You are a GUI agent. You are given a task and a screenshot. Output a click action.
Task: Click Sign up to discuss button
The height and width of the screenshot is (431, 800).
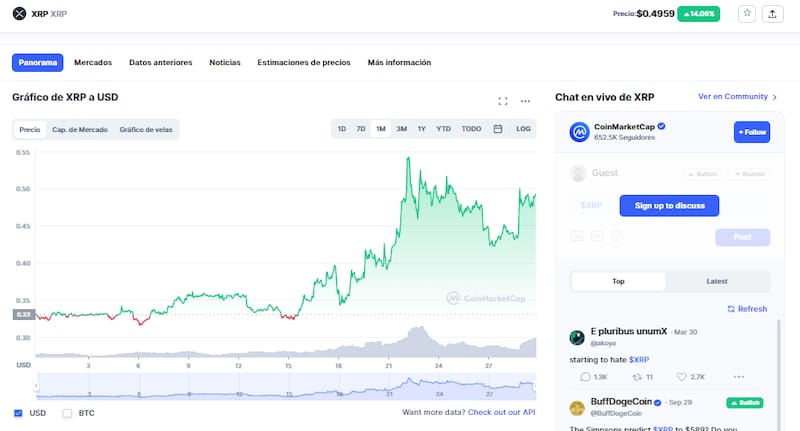tap(669, 206)
